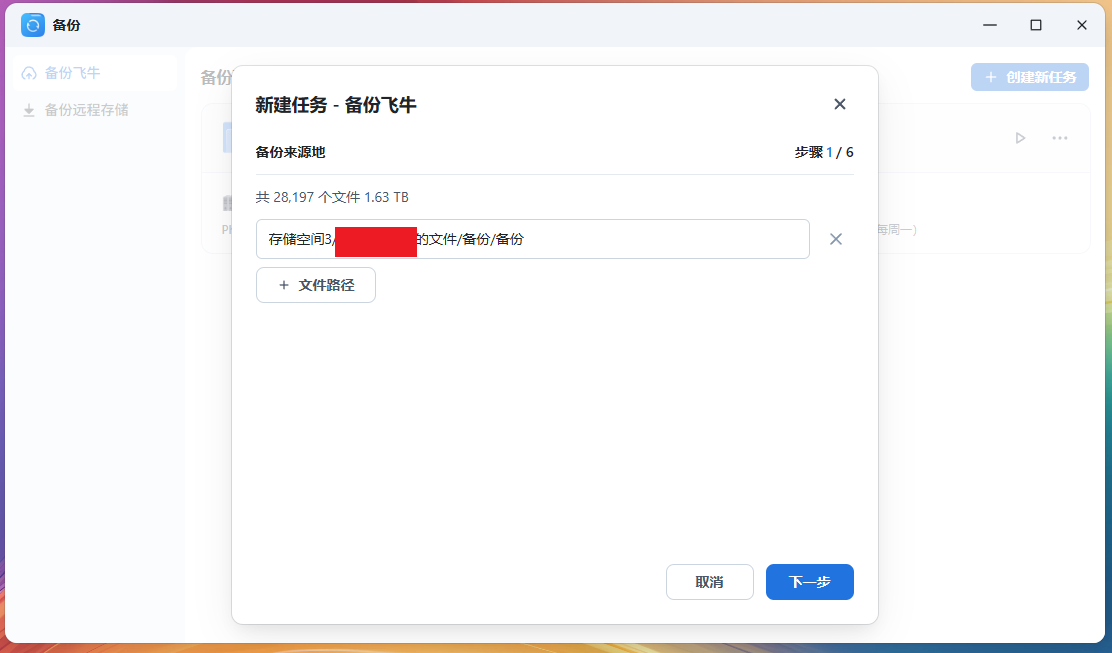Click the 备份来源地 section heading
This screenshot has width=1112, height=653.
[x=291, y=152]
